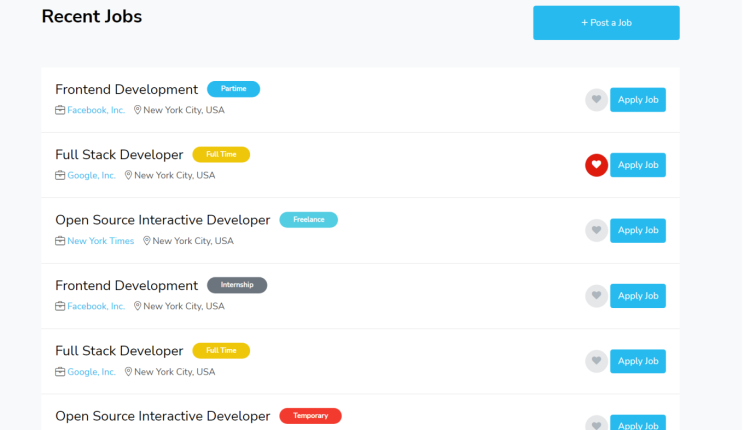Click the Full Time badge on second Full Stack Developer
The width and height of the screenshot is (750, 430).
pos(221,351)
